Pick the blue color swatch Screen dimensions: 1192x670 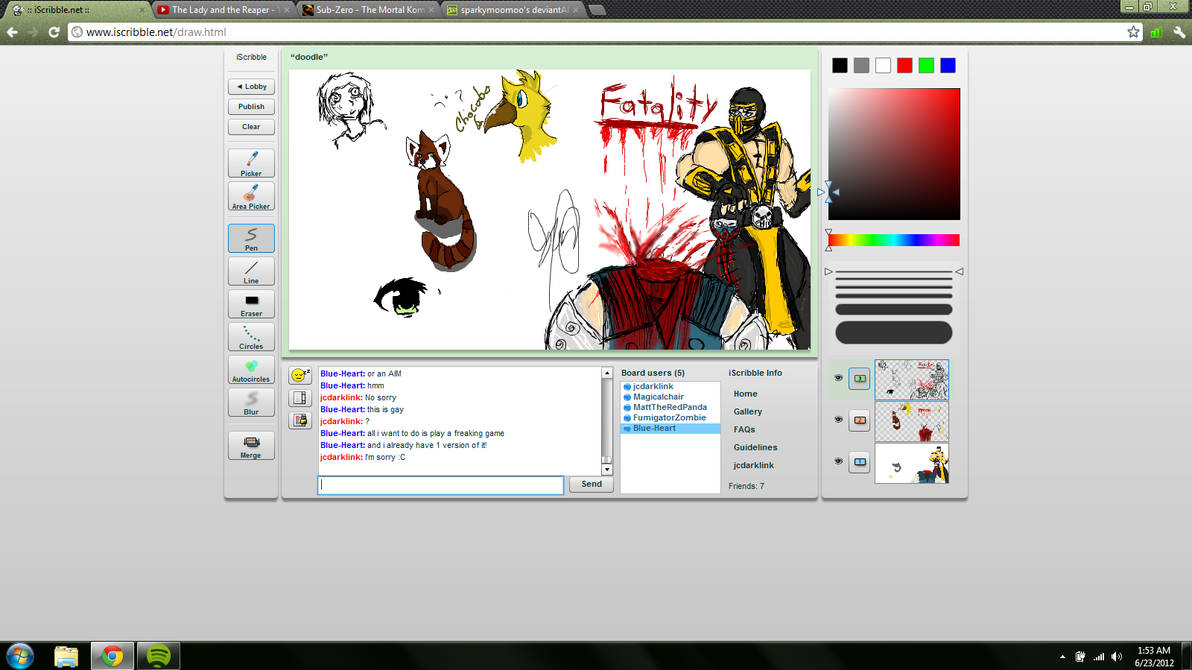[x=948, y=65]
